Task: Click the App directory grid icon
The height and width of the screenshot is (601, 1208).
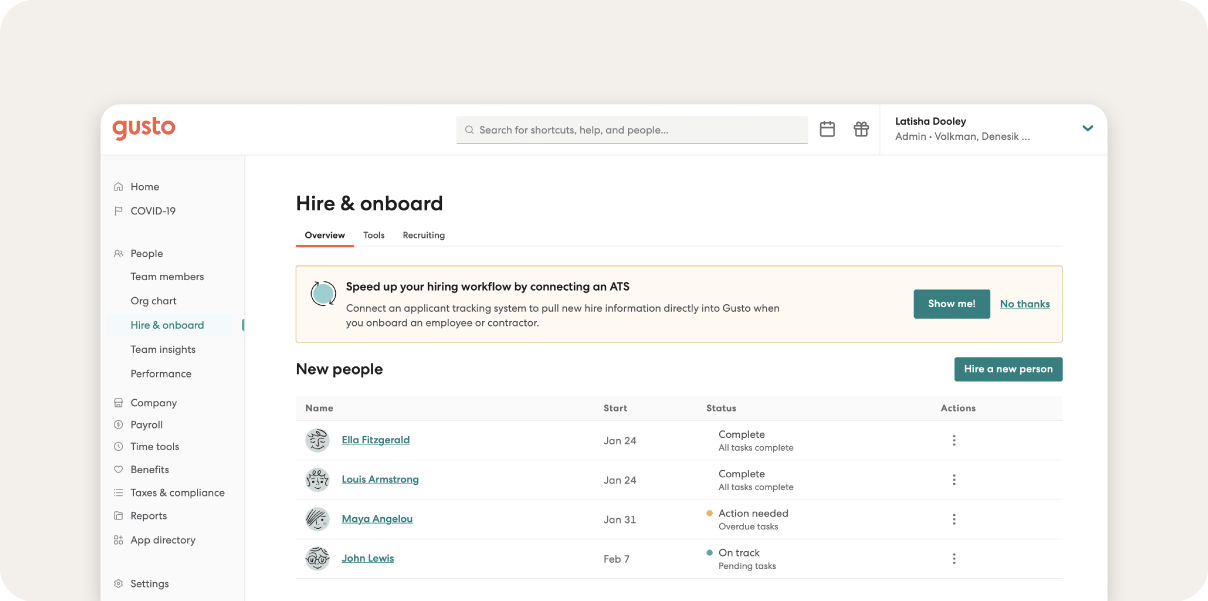Action: click(x=118, y=540)
